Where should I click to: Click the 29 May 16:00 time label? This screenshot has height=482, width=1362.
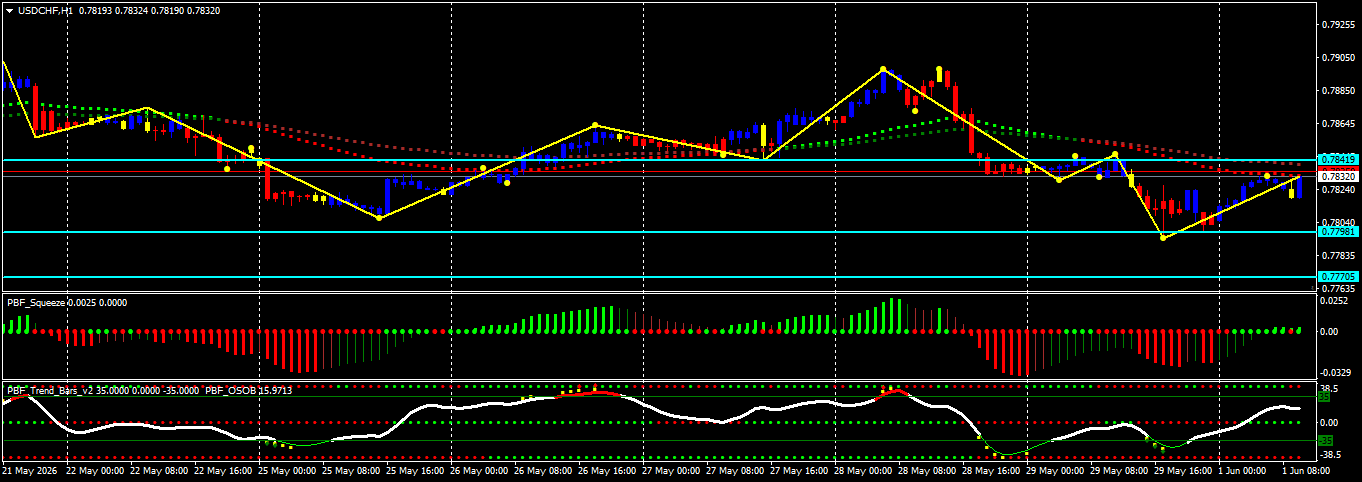tap(1184, 470)
